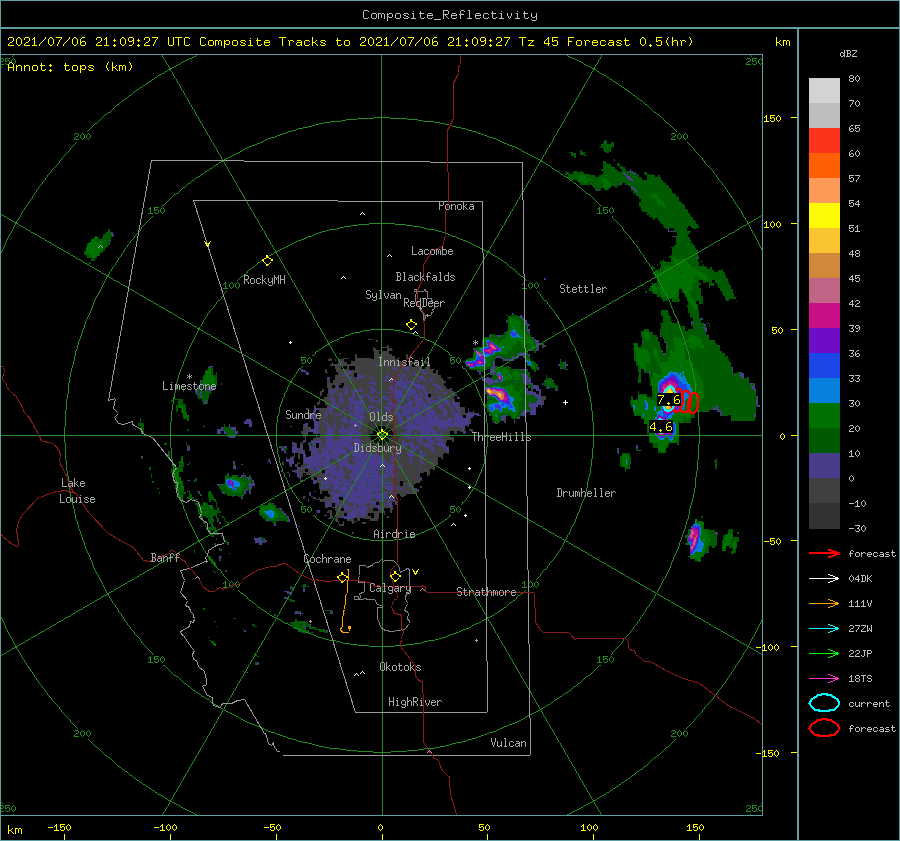Screen dimensions: 900x841
Task: Click the Strathmore town label
Action: [486, 592]
